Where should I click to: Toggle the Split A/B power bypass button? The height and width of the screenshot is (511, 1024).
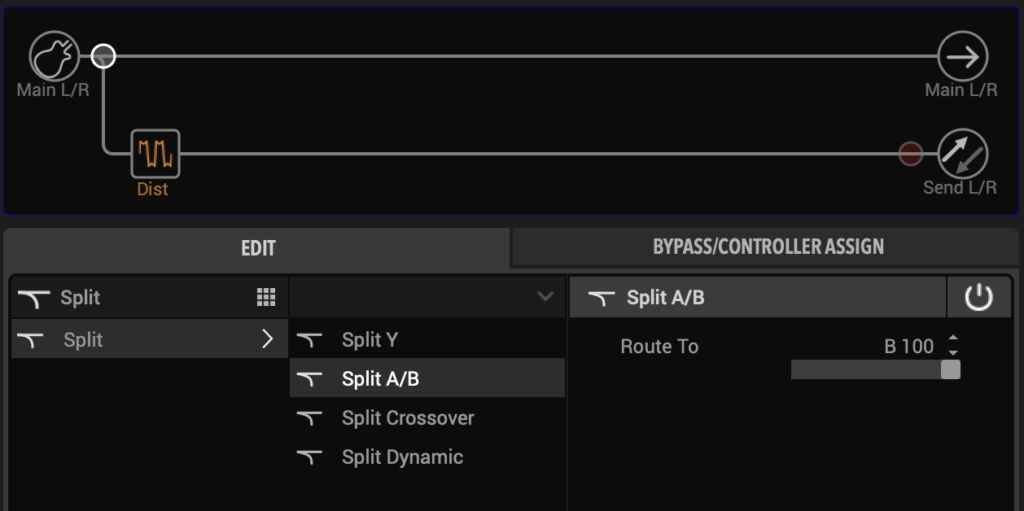pos(978,297)
